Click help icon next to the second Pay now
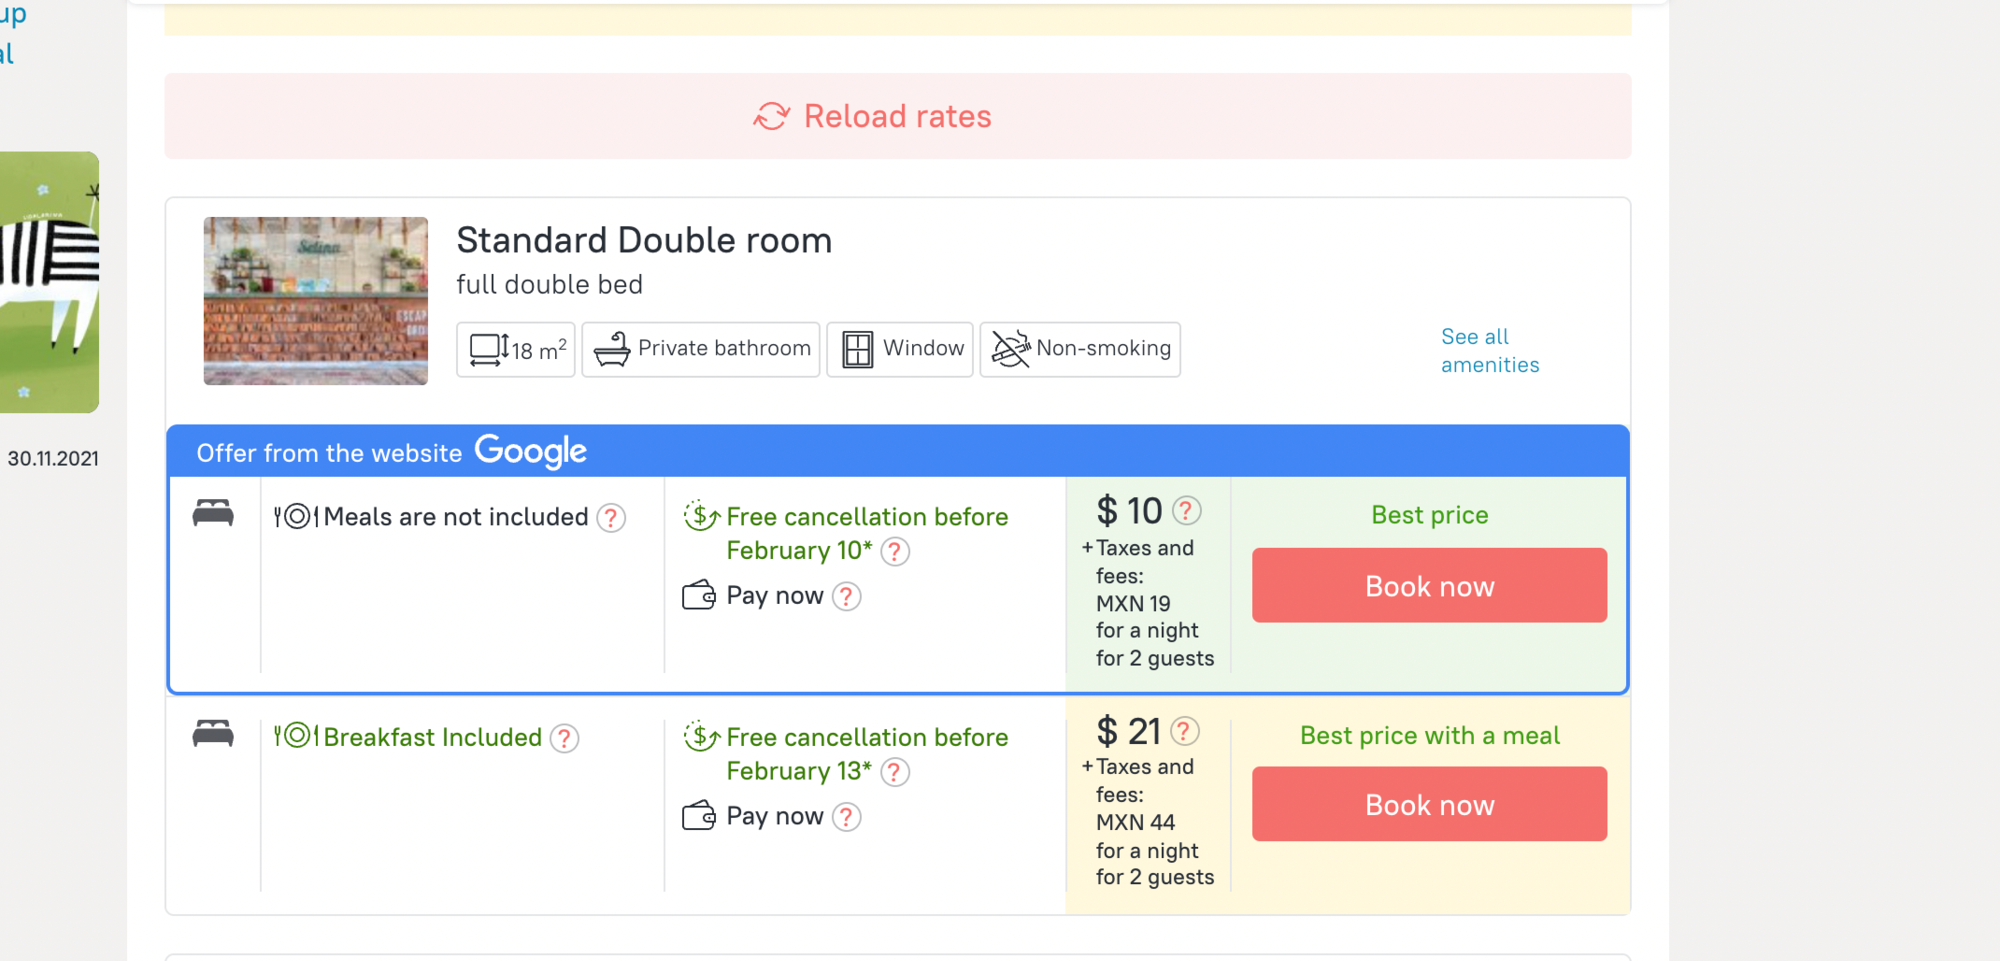This screenshot has width=2000, height=961. pyautogui.click(x=847, y=817)
